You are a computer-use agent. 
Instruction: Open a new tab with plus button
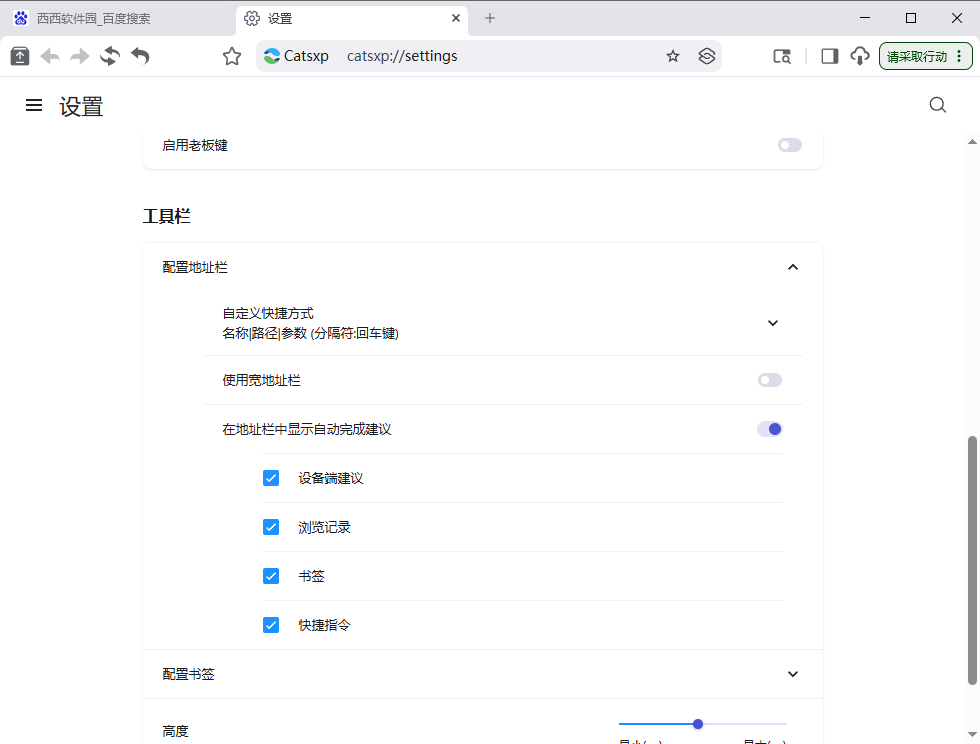(490, 18)
